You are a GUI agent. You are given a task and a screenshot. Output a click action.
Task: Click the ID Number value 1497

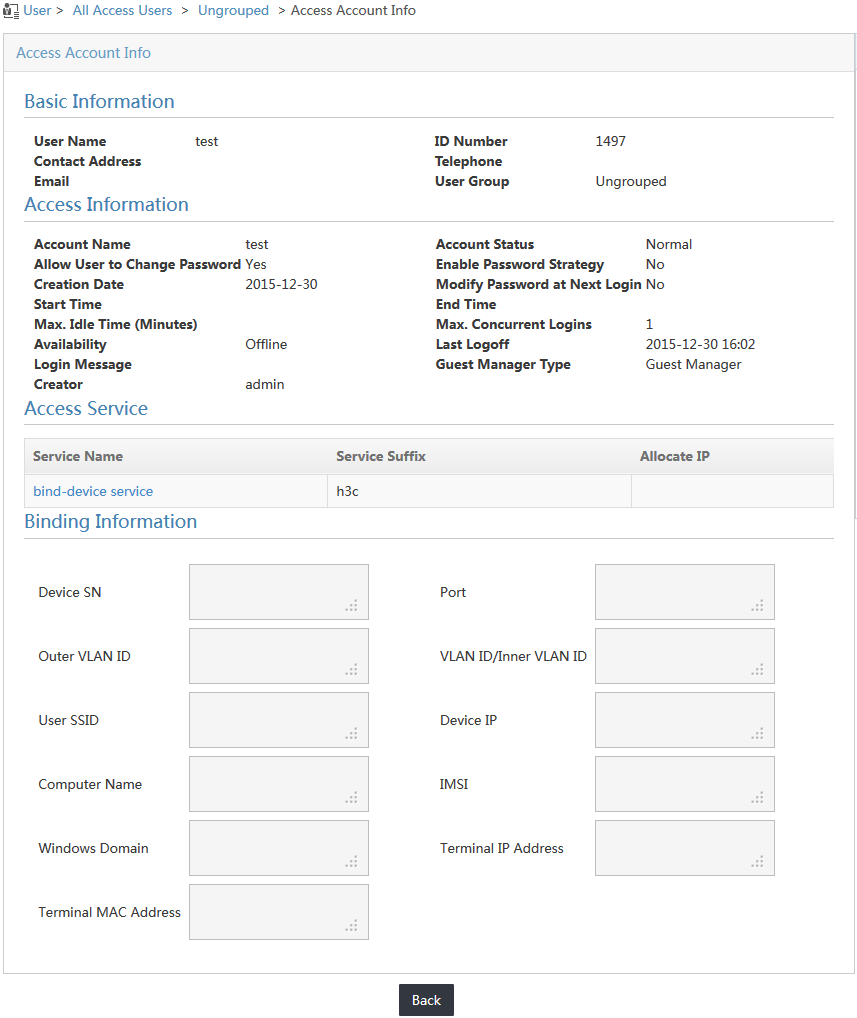pyautogui.click(x=610, y=141)
